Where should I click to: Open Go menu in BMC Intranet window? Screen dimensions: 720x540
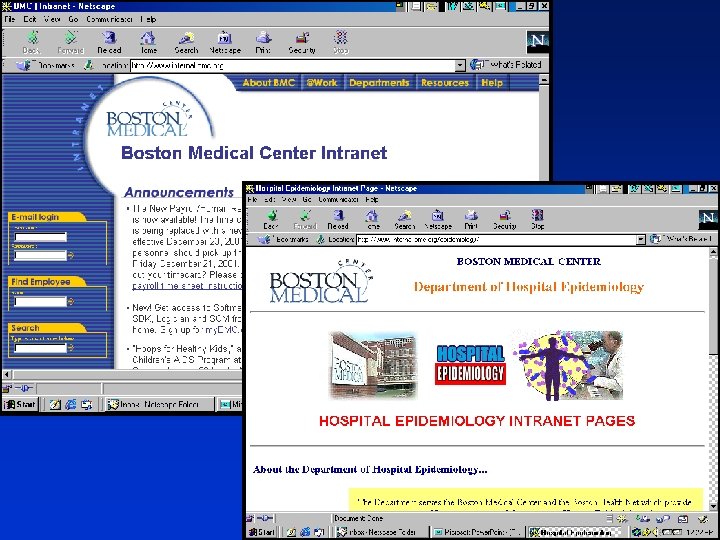click(x=73, y=19)
